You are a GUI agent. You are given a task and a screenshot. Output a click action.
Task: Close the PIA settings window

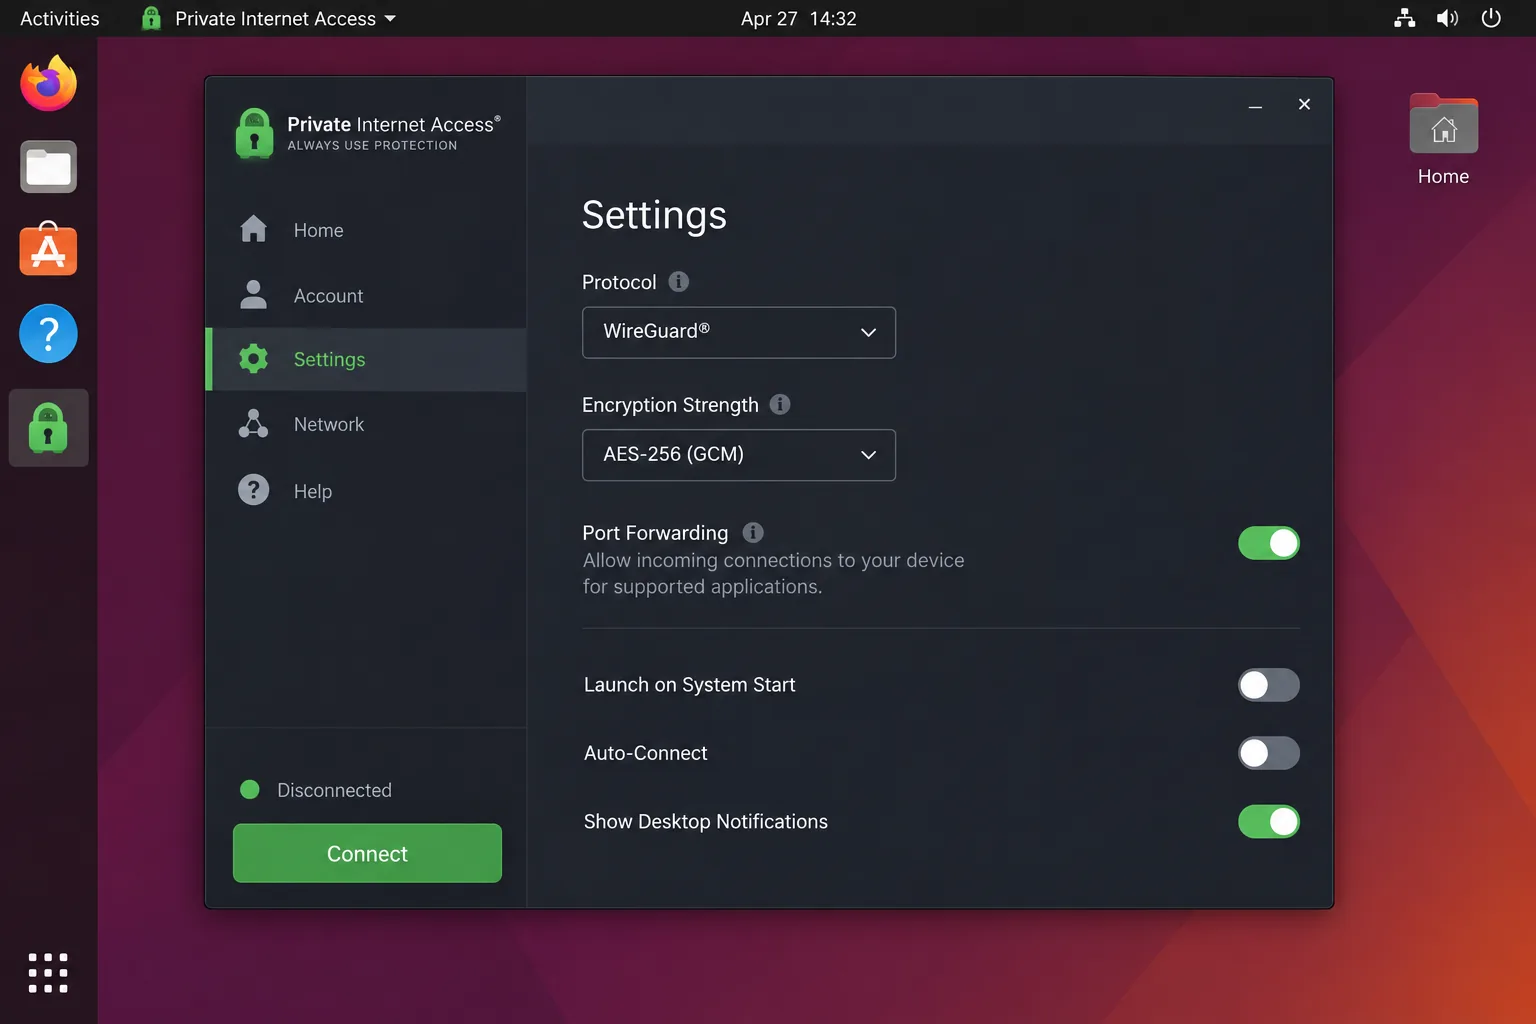click(1304, 104)
